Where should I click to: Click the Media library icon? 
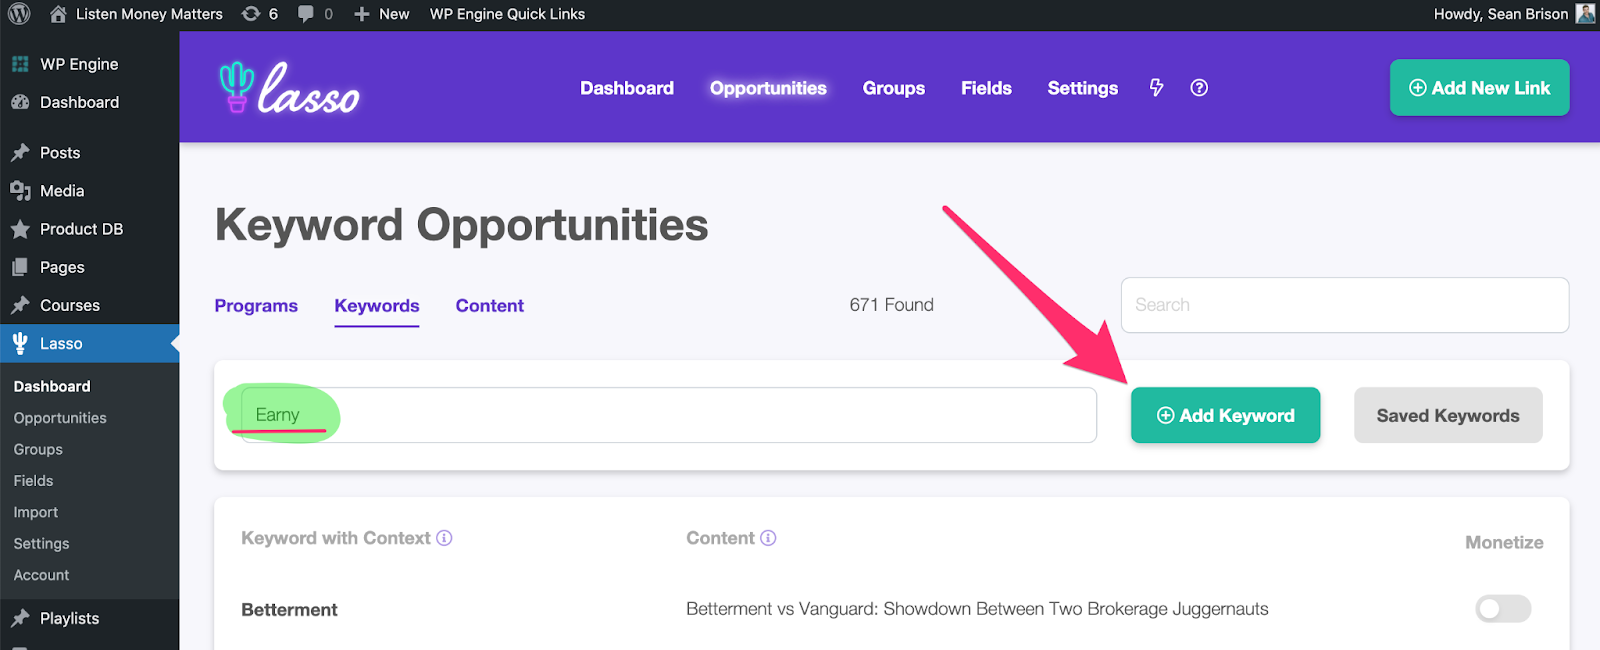(20, 191)
